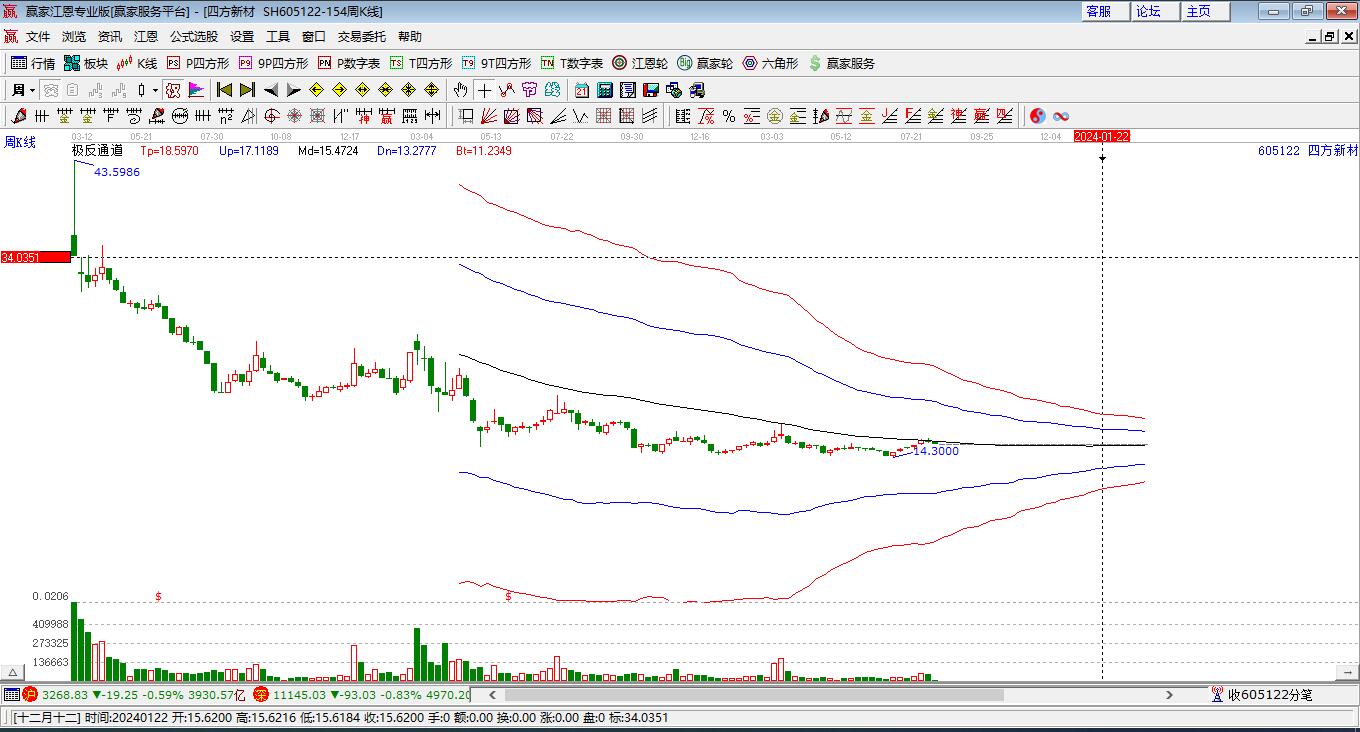The width and height of the screenshot is (1360, 732).
Task: Click the small grid icon beside 沪 index
Action: tap(11, 694)
